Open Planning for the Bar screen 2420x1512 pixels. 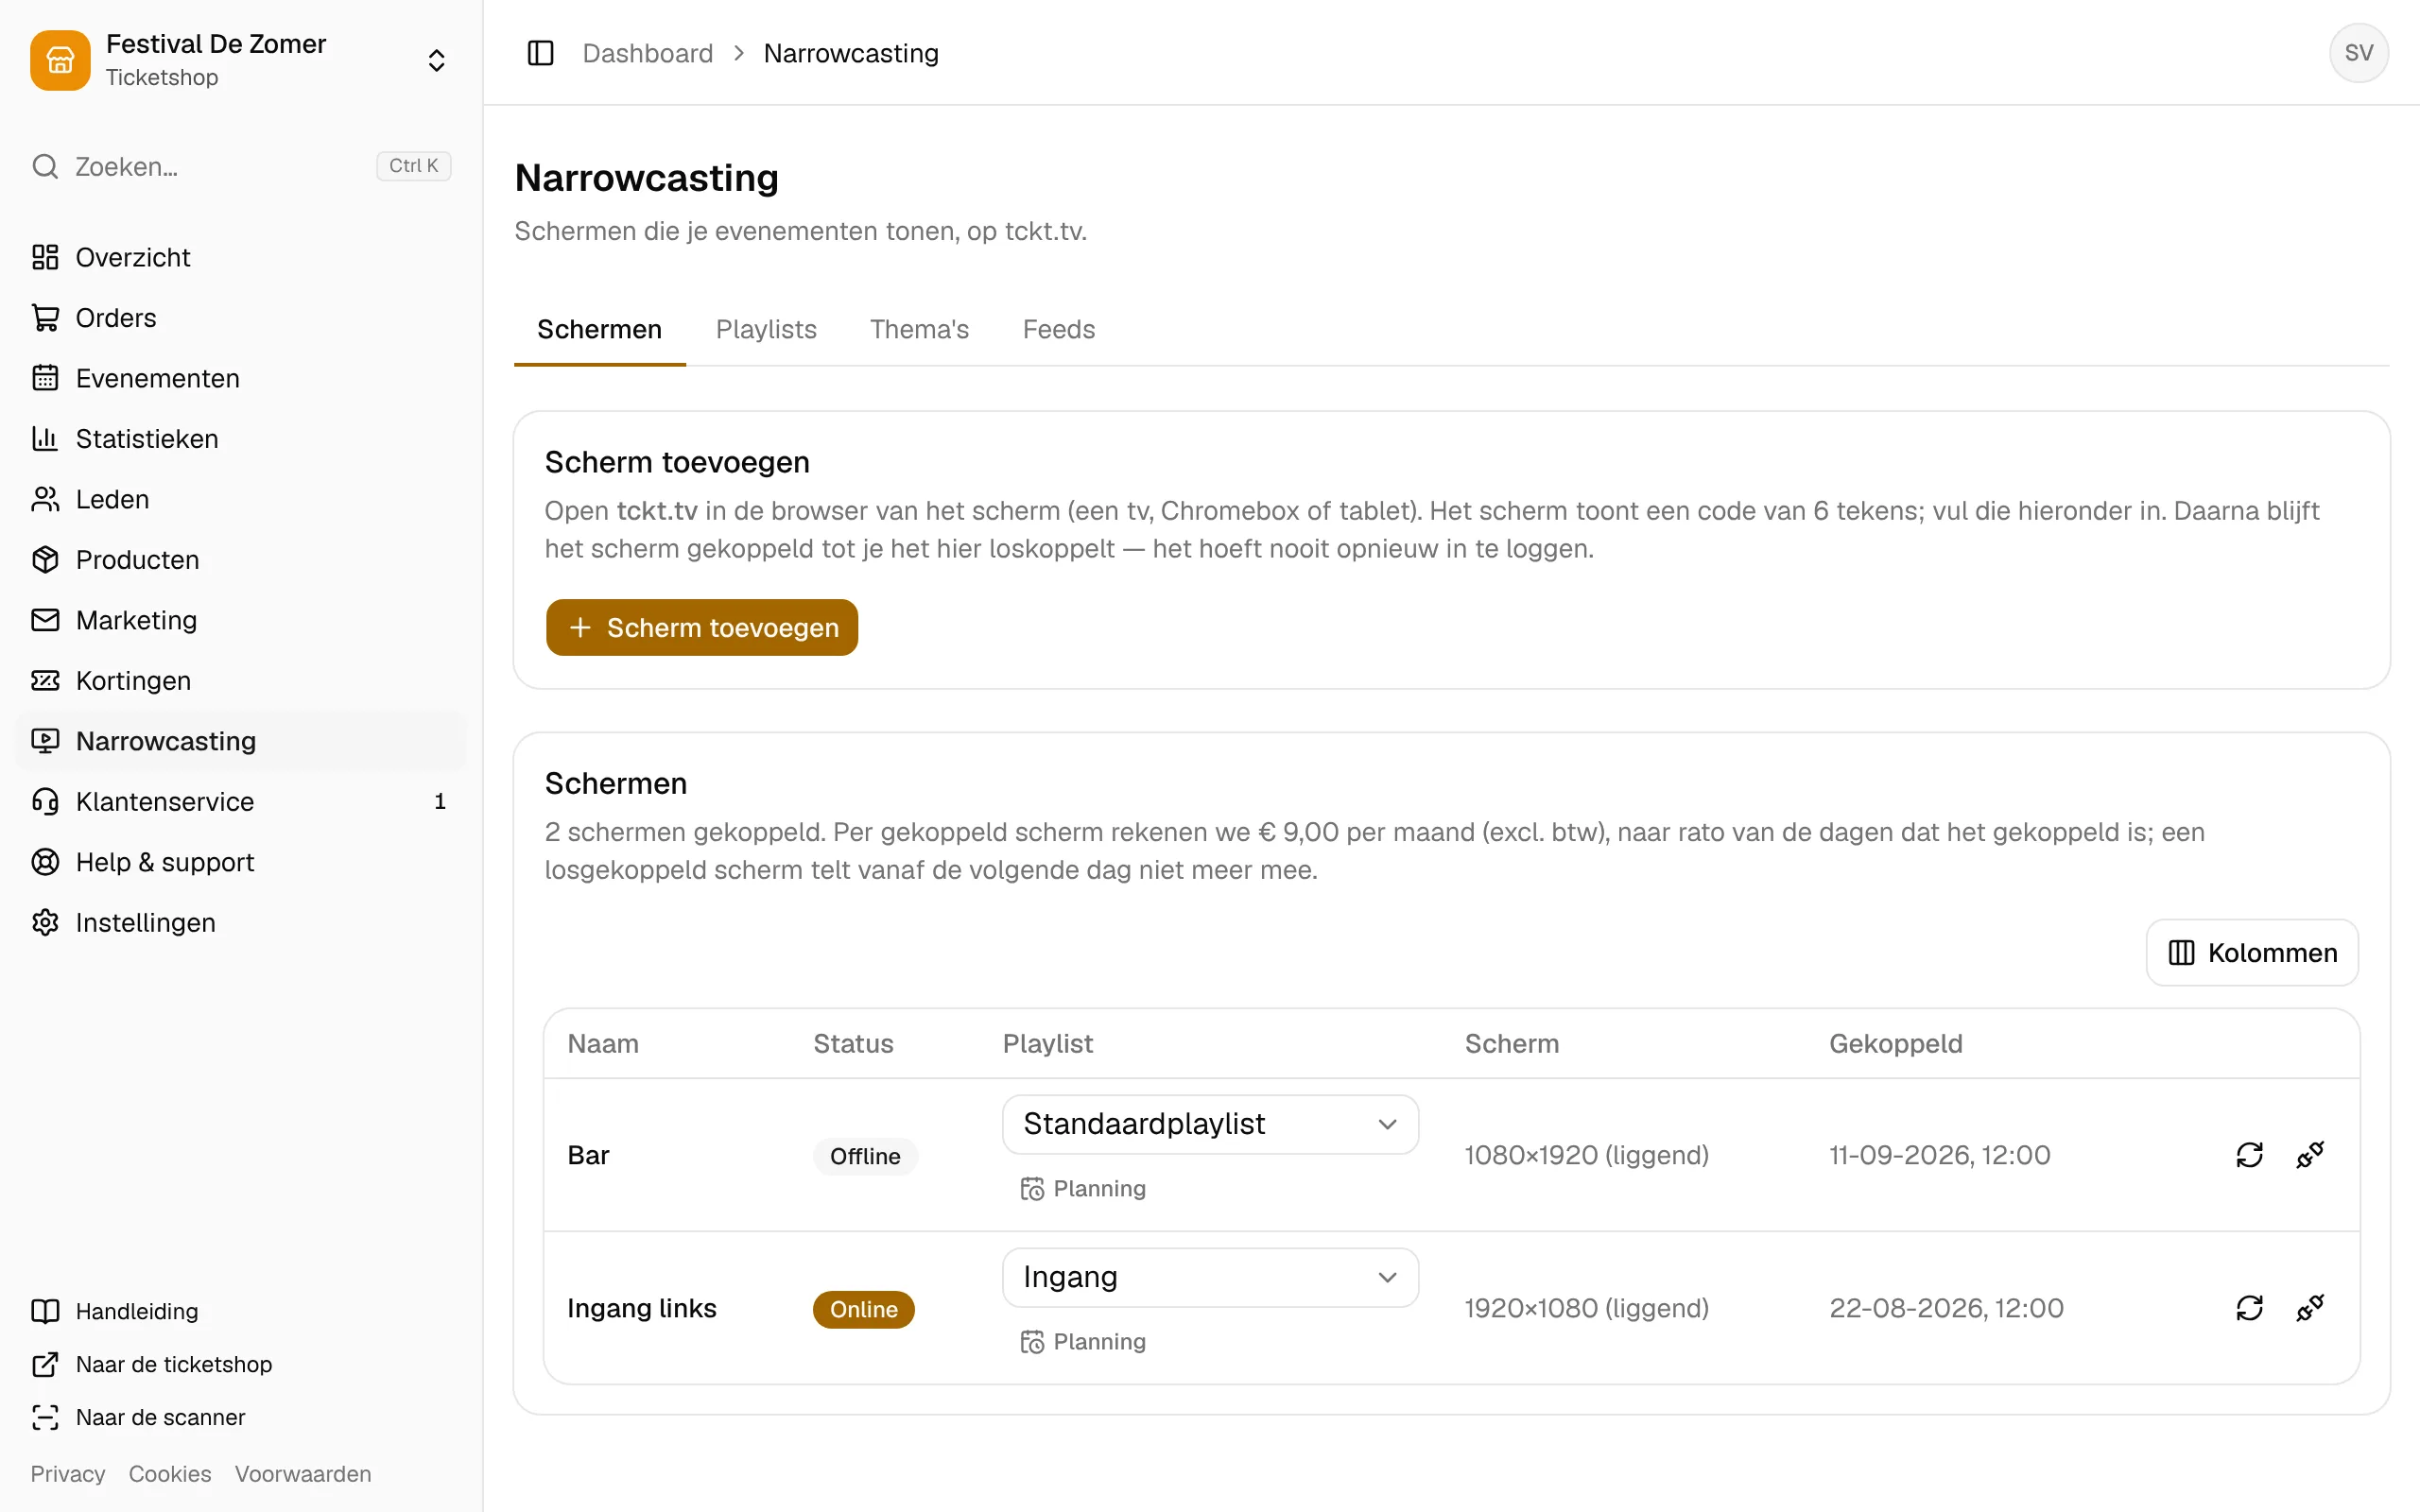point(1083,1188)
